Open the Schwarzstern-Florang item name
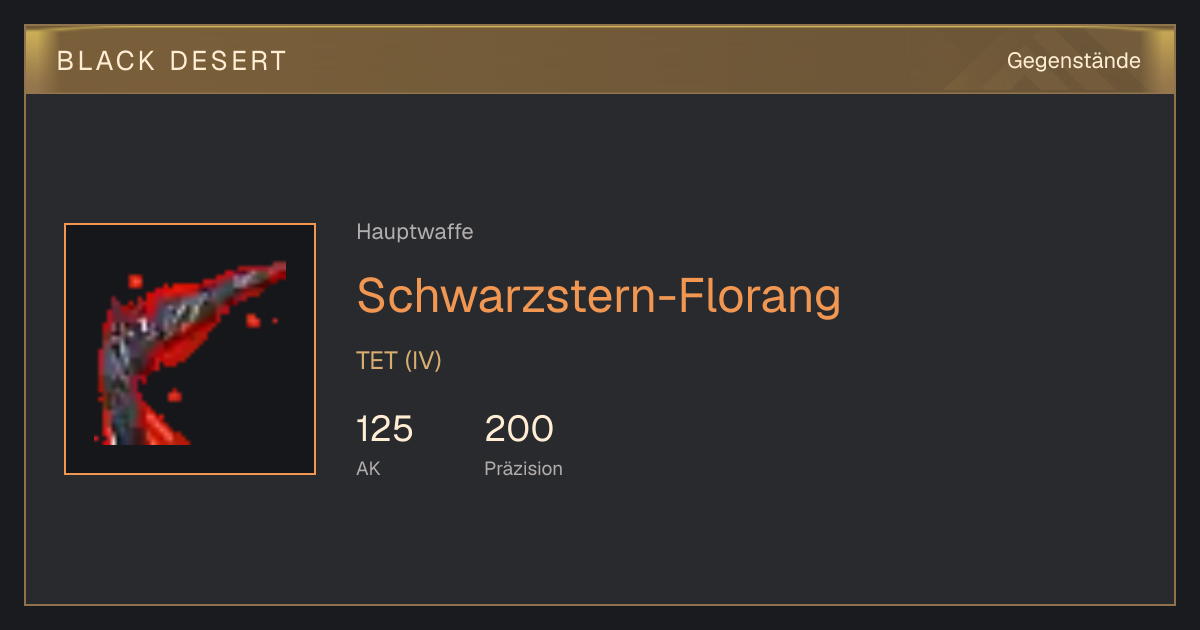 point(599,295)
